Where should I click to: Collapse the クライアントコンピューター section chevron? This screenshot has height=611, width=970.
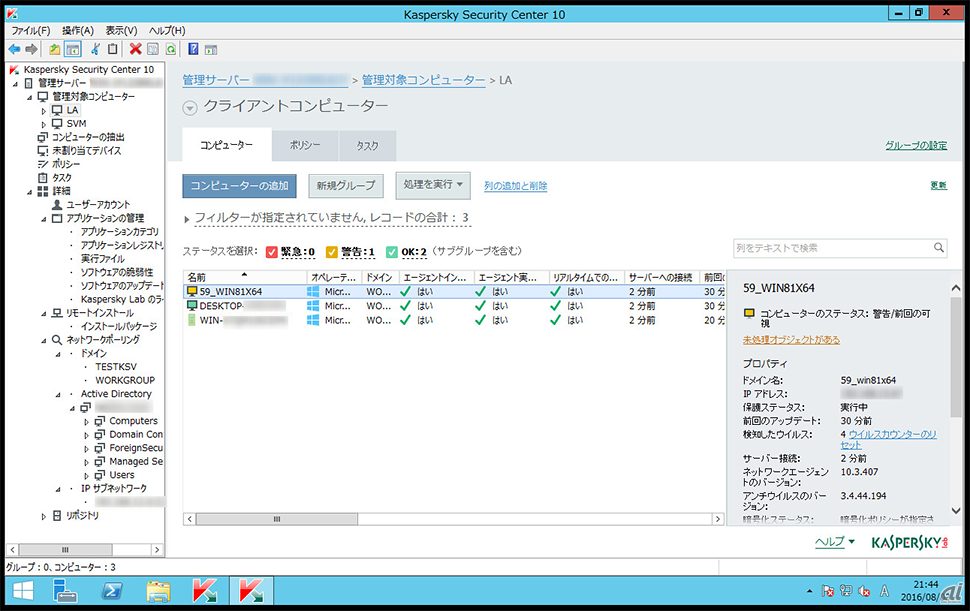pos(190,108)
